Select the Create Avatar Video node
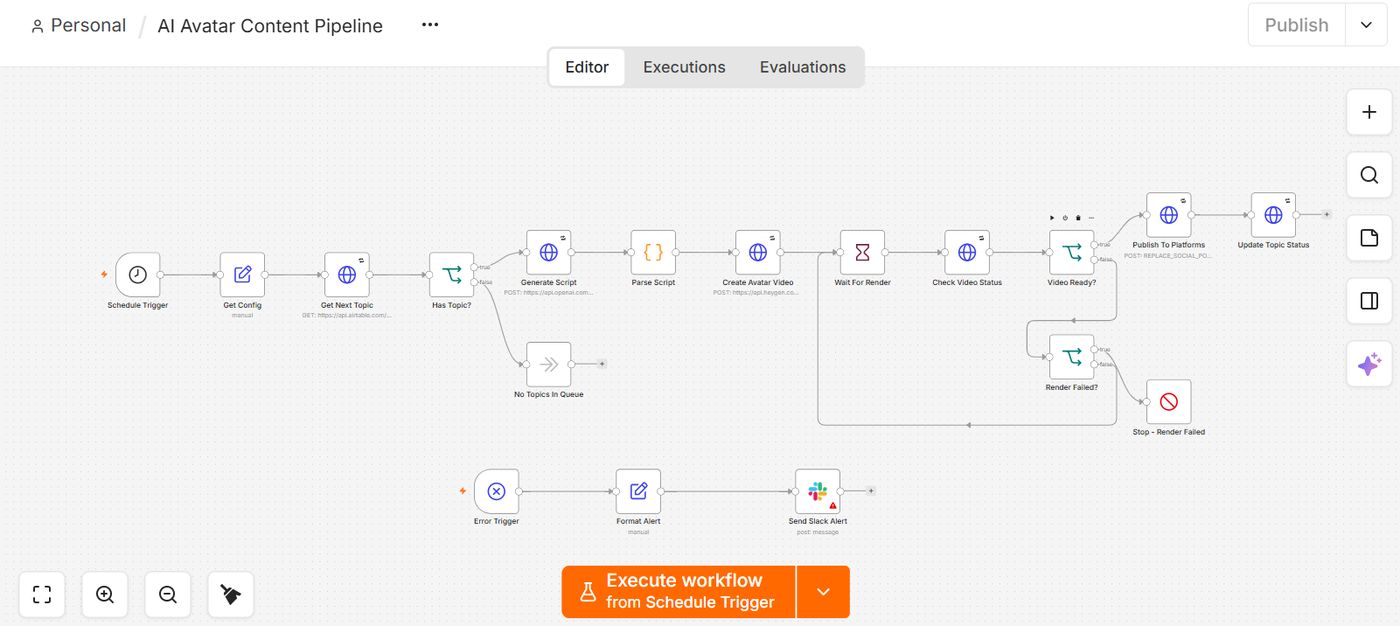 (758, 253)
